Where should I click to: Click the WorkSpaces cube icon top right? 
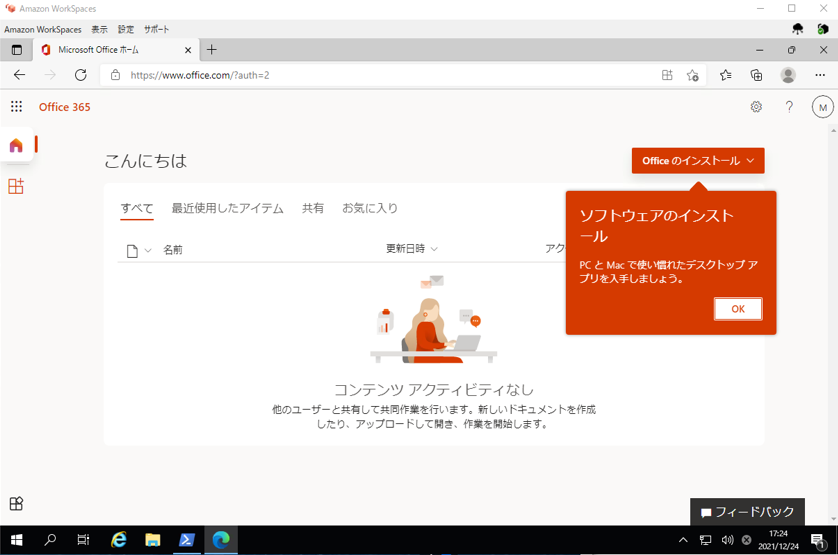click(823, 29)
